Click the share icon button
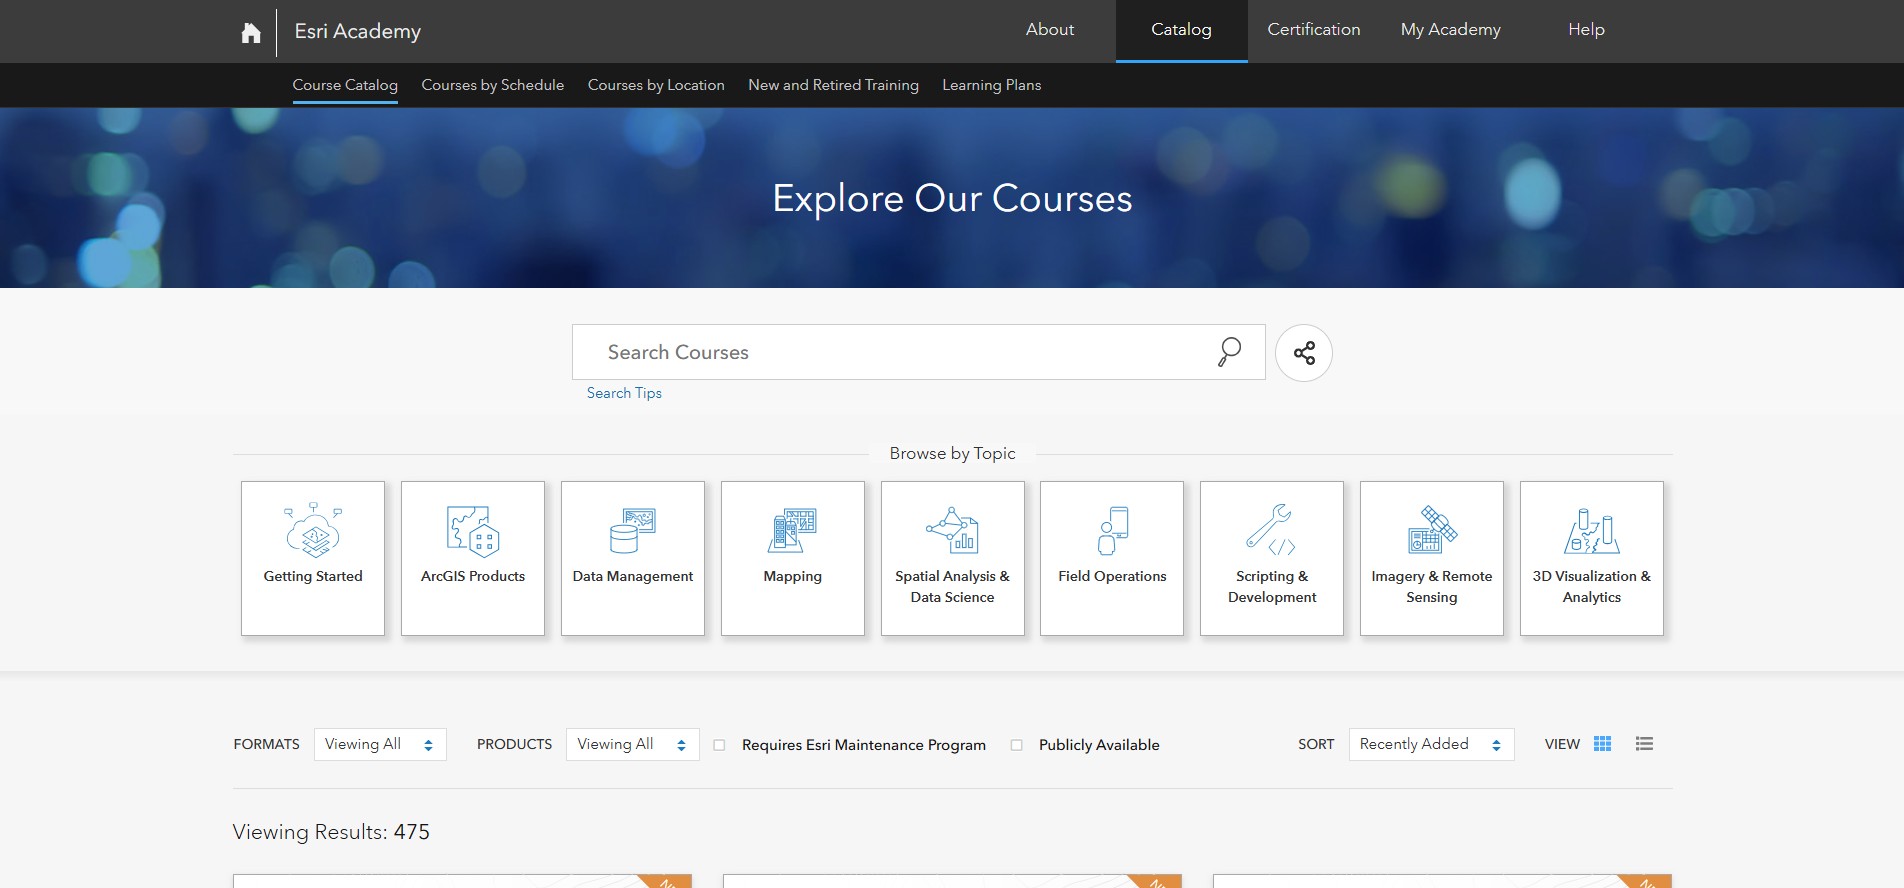This screenshot has width=1904, height=888. [1303, 353]
